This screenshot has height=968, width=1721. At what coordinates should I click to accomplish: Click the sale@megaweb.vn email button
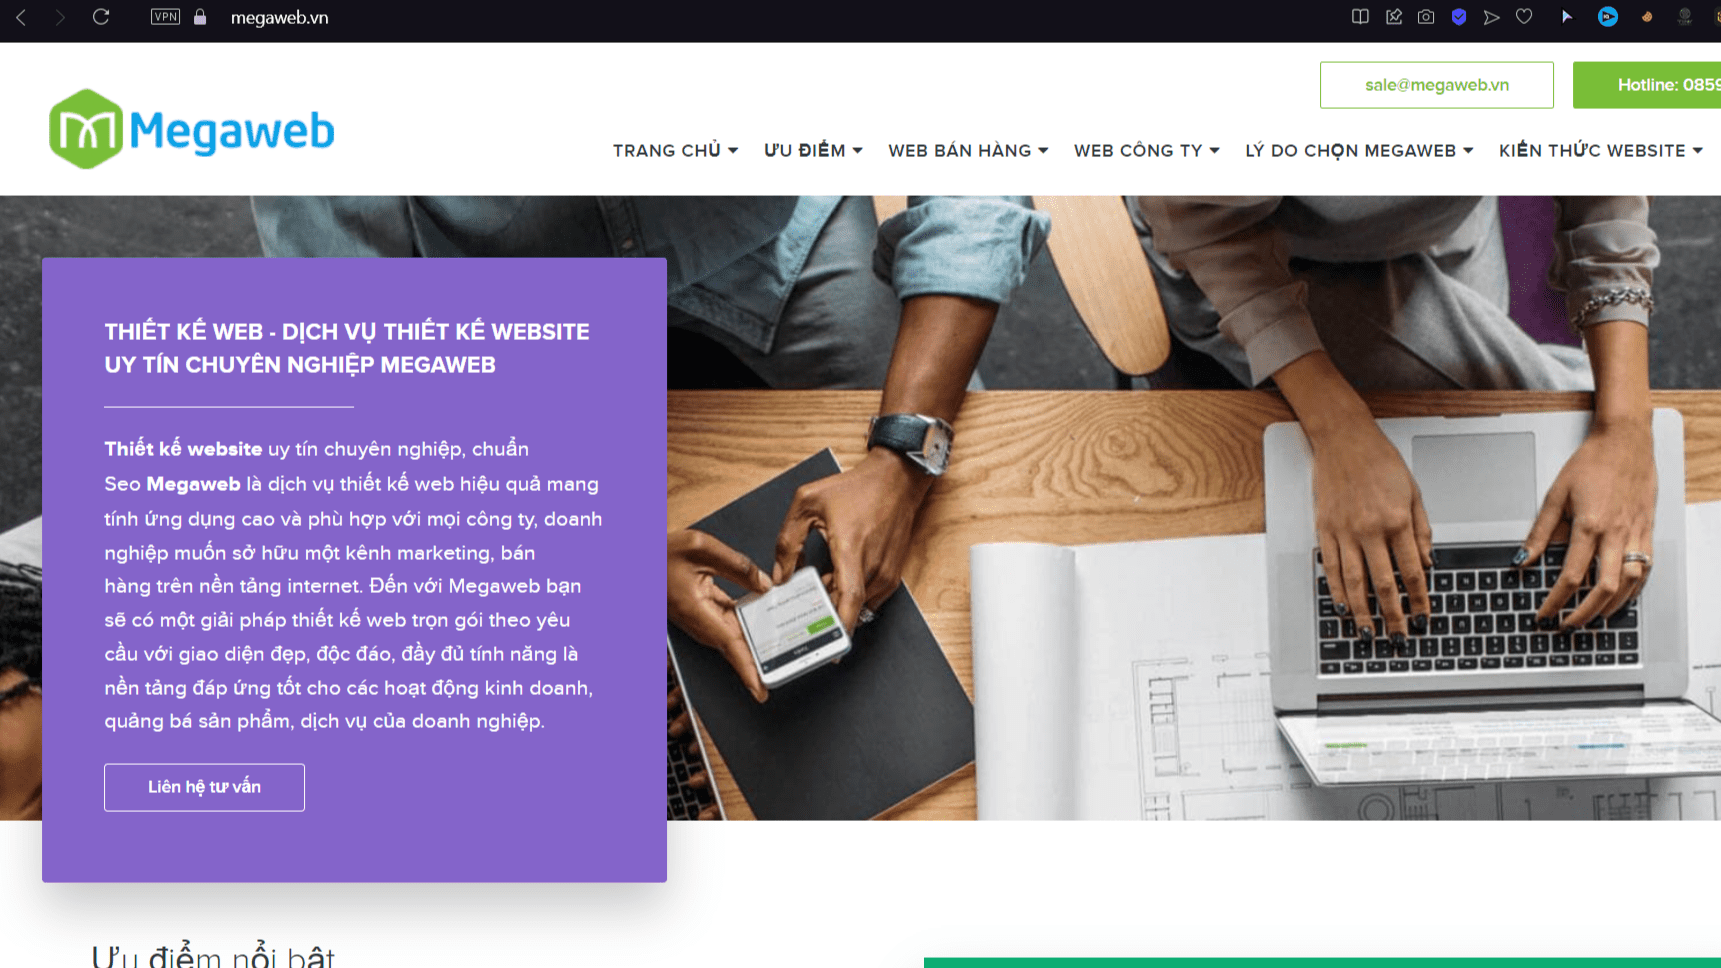click(x=1437, y=85)
